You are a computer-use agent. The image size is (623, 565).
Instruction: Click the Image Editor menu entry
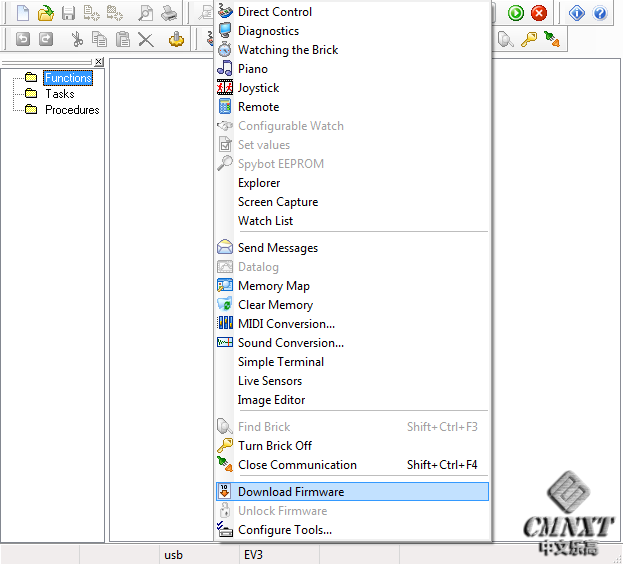[x=271, y=400]
